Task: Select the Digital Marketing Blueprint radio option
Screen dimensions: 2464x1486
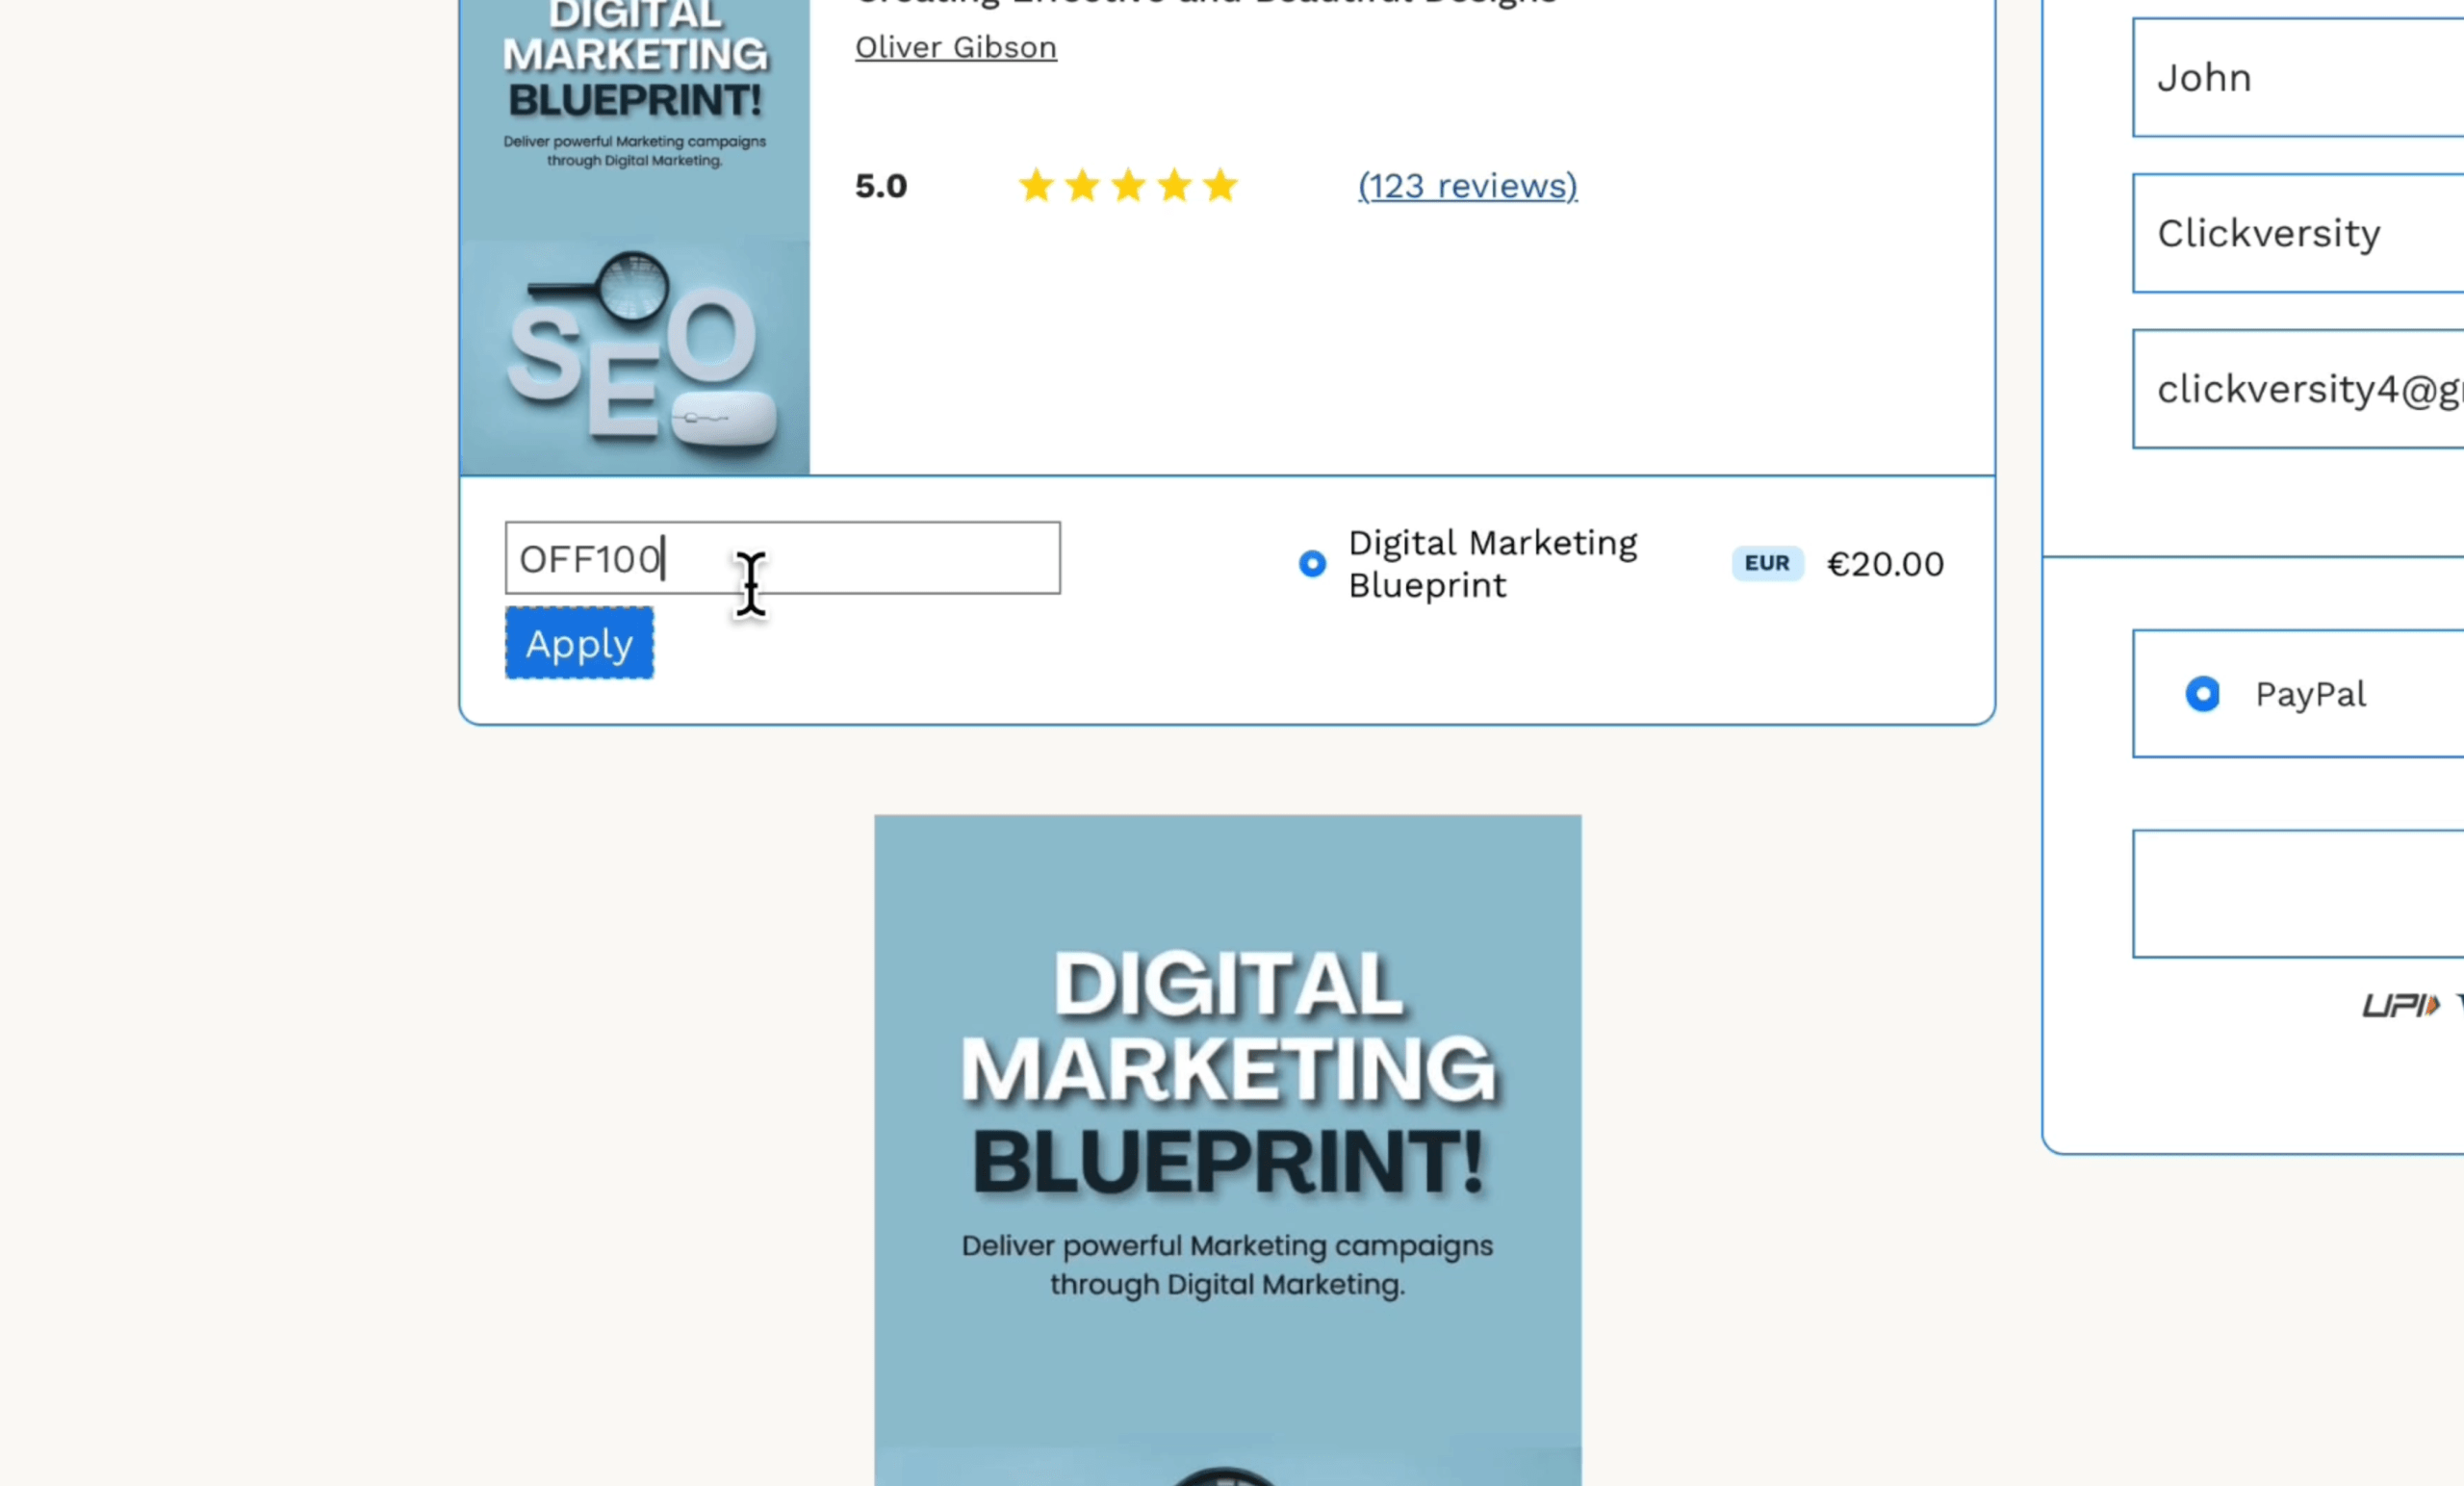Action: point(1312,564)
